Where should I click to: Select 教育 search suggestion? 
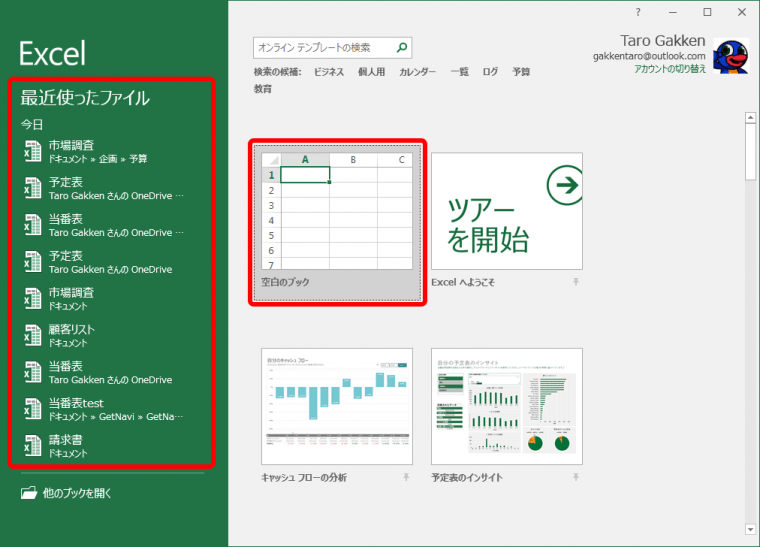(263, 89)
